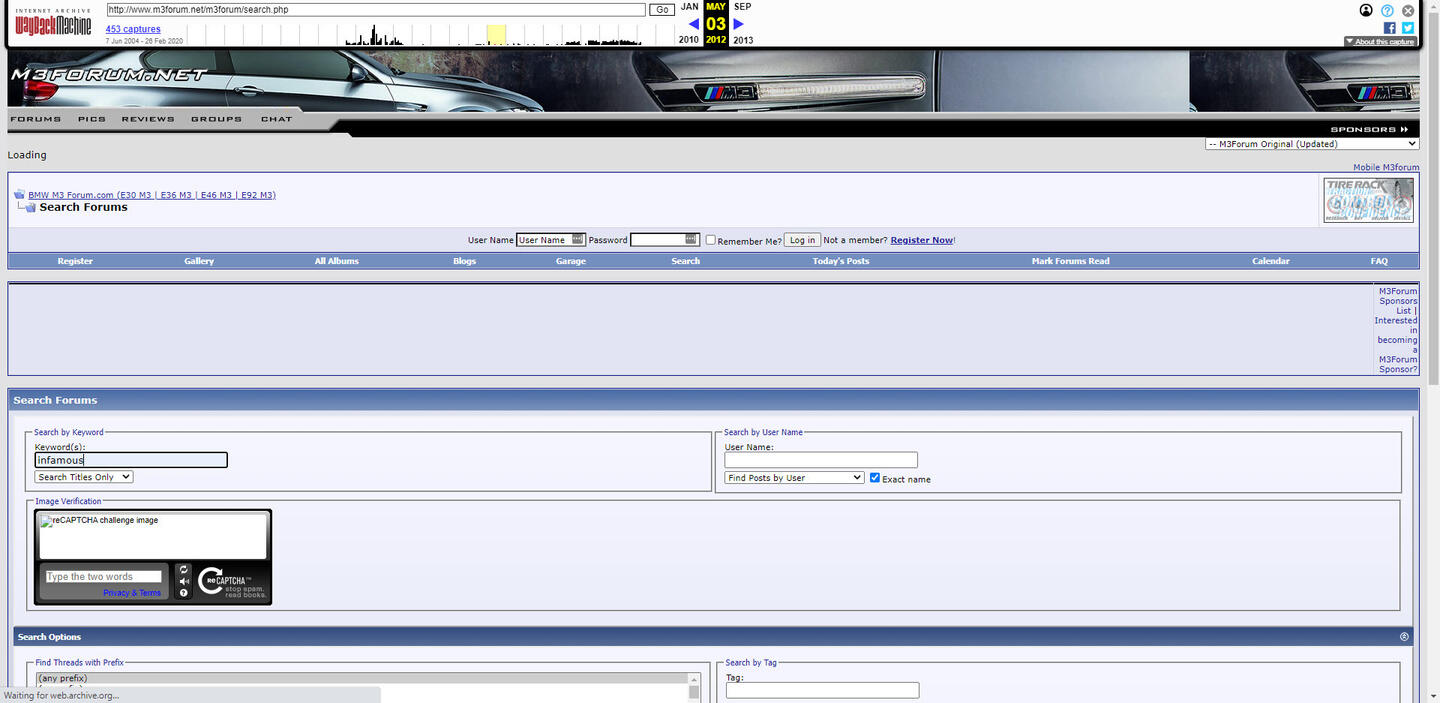The width and height of the screenshot is (1440, 703).
Task: Click the Log in button
Action: (x=802, y=240)
